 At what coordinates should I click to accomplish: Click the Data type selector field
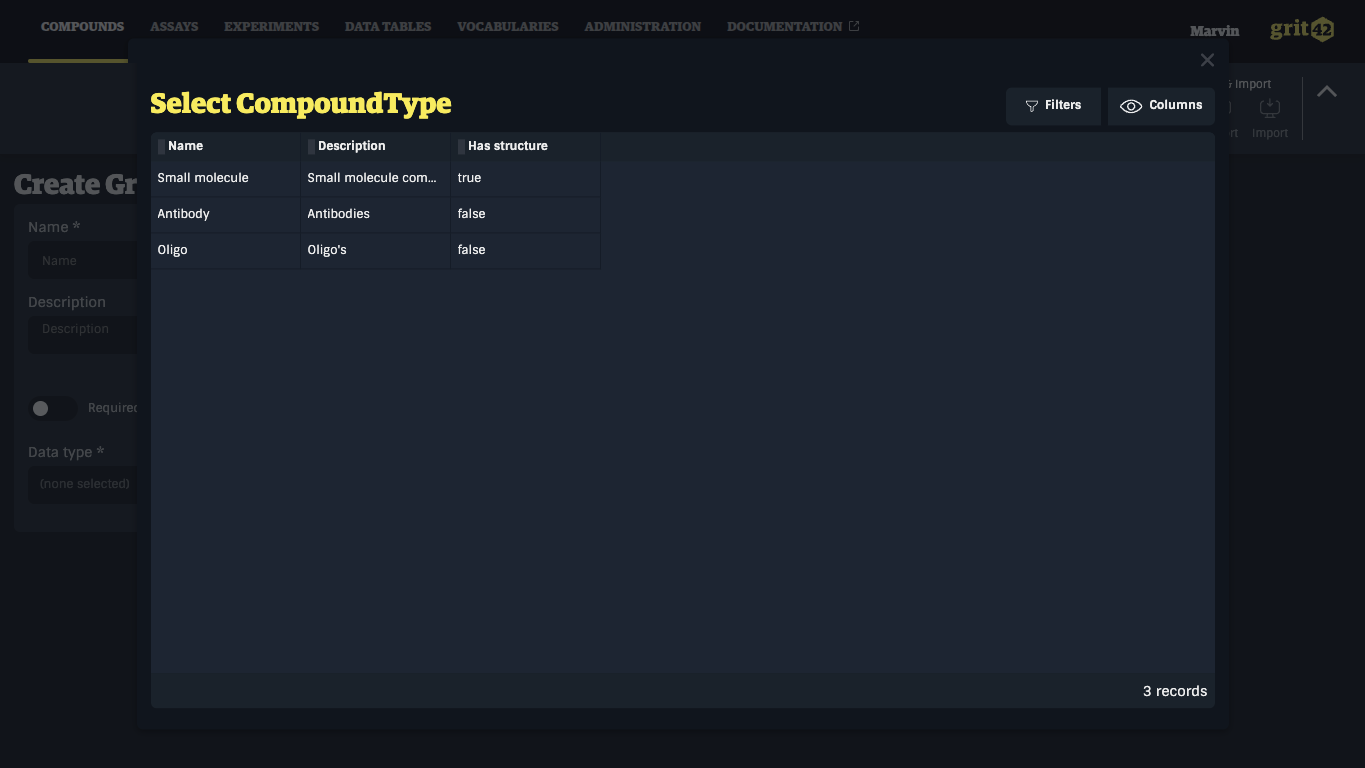[x=82, y=484]
